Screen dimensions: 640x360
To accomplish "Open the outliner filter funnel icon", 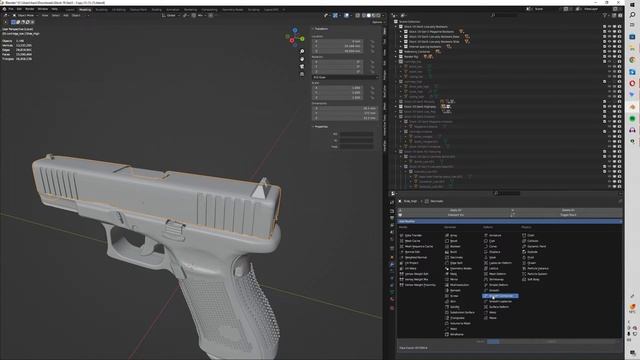I will (x=605, y=16).
